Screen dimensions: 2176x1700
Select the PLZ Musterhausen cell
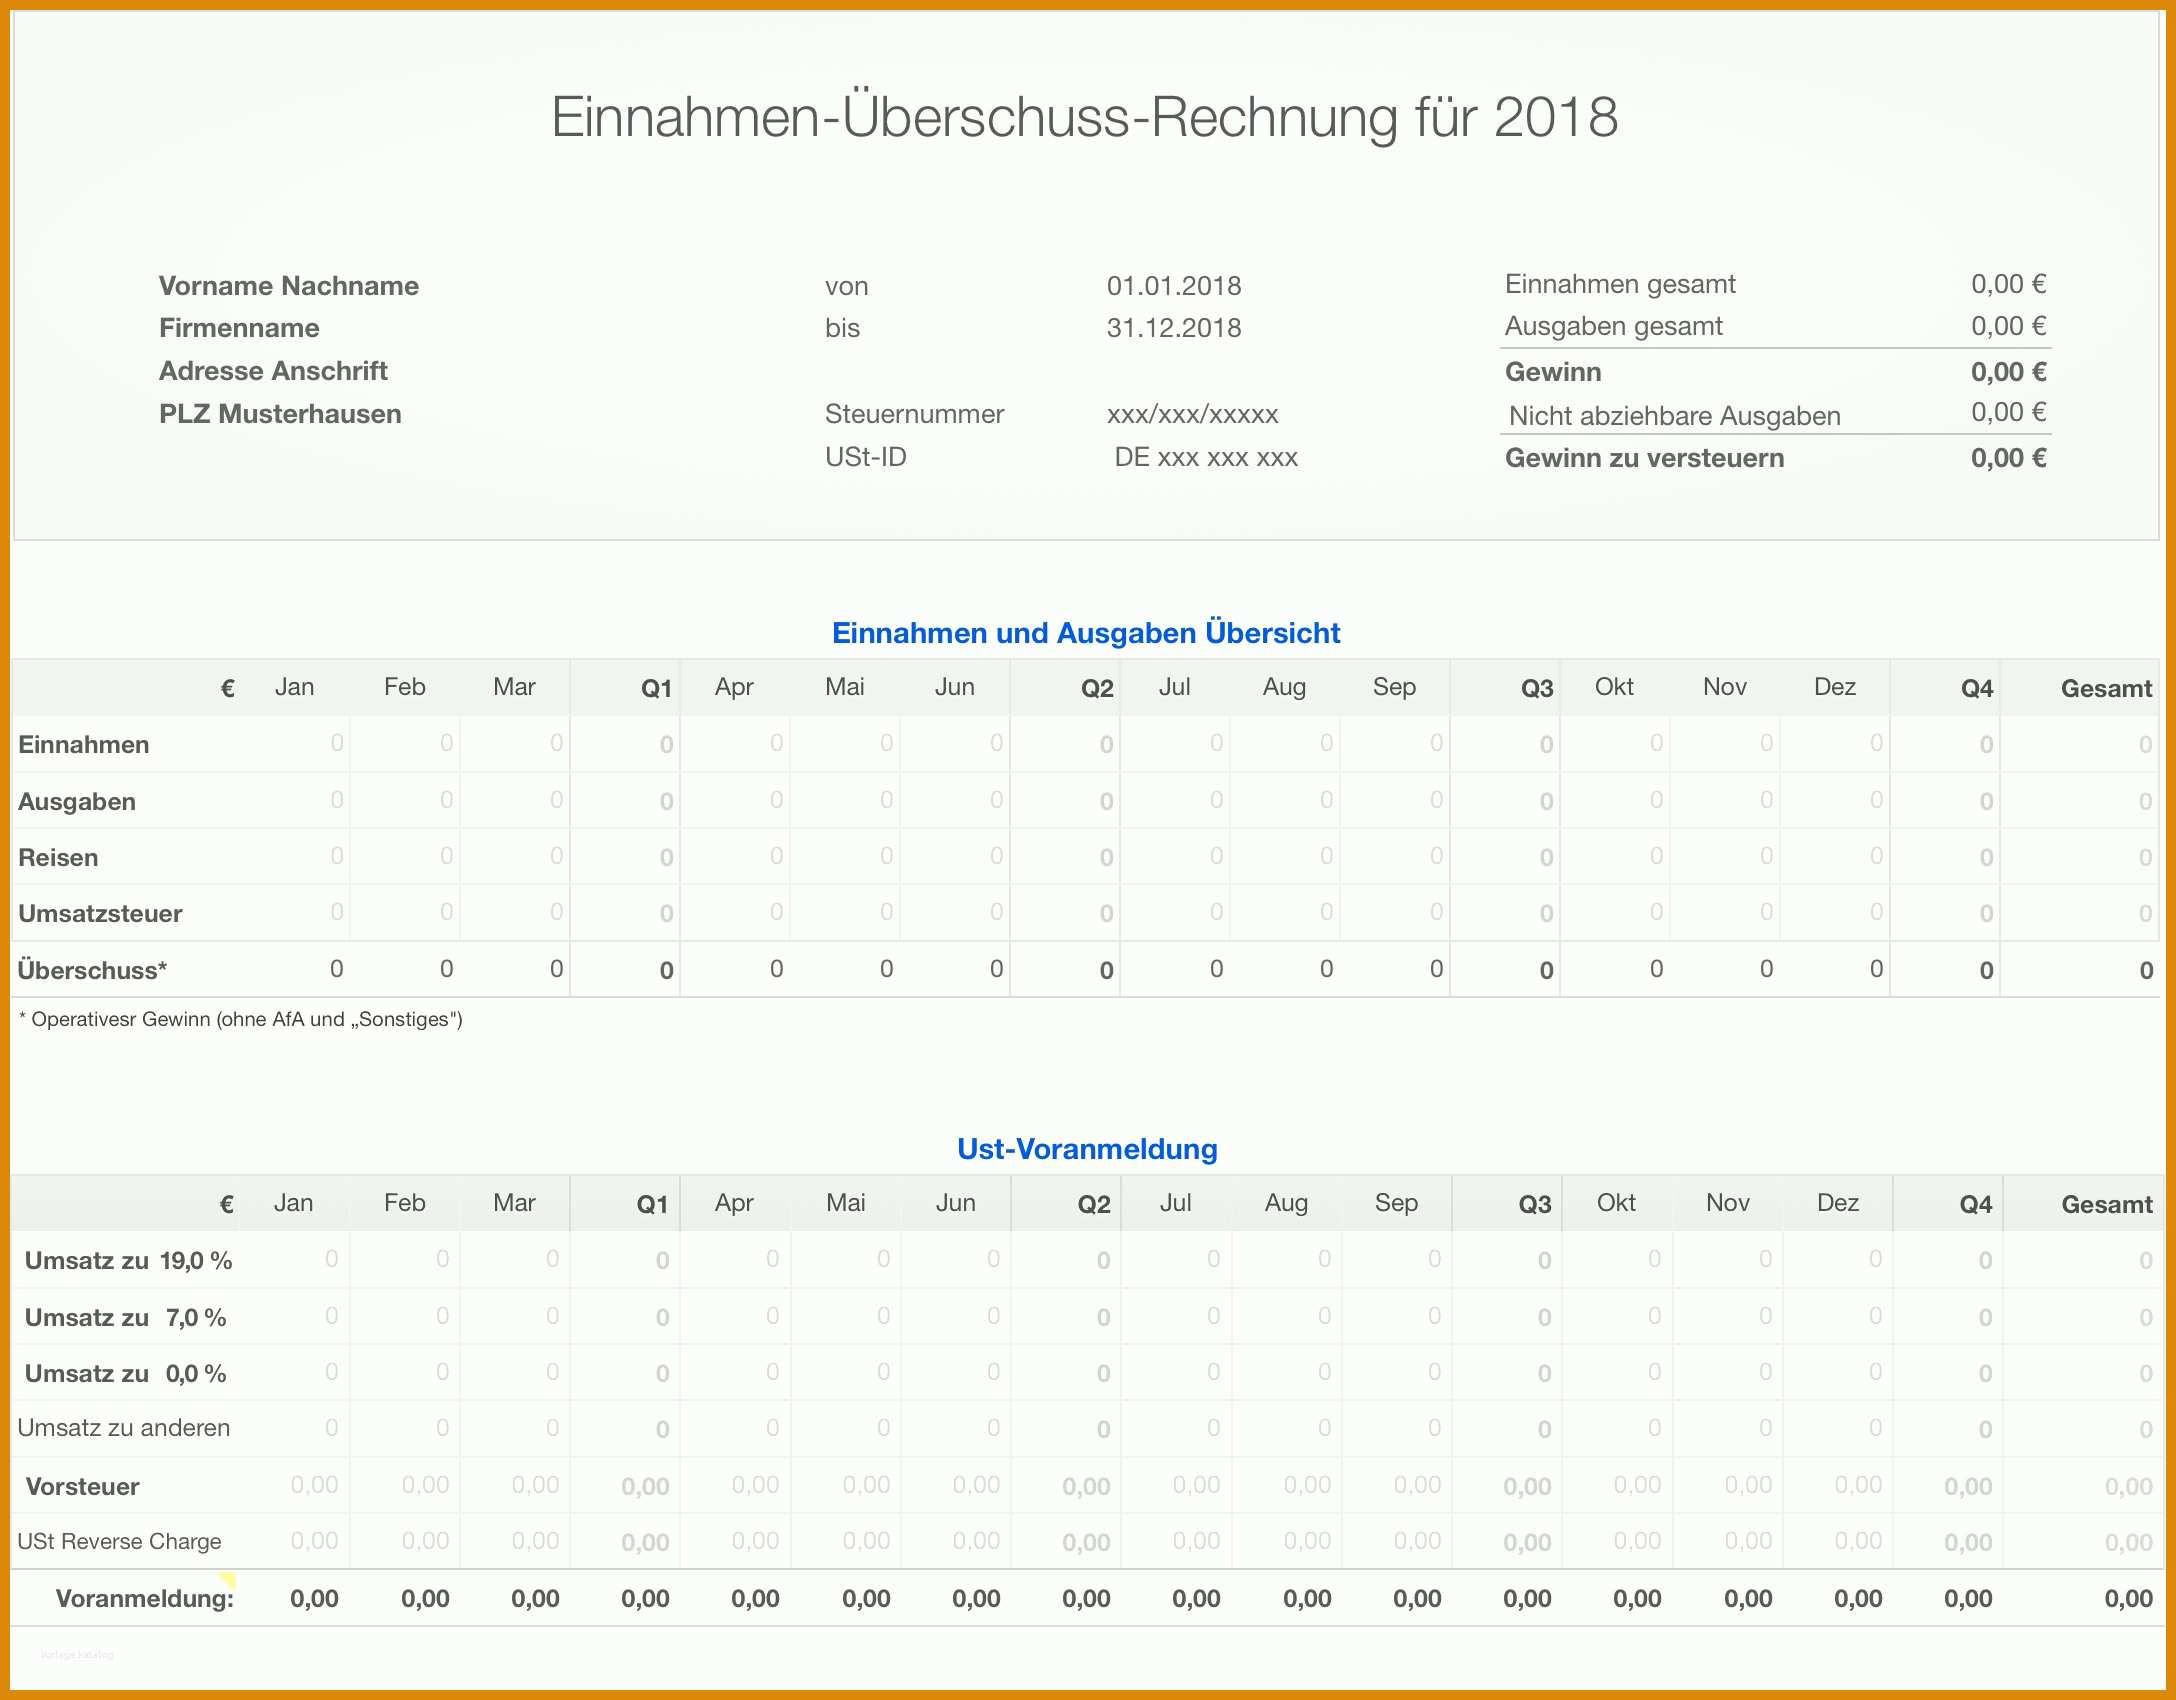coord(280,414)
